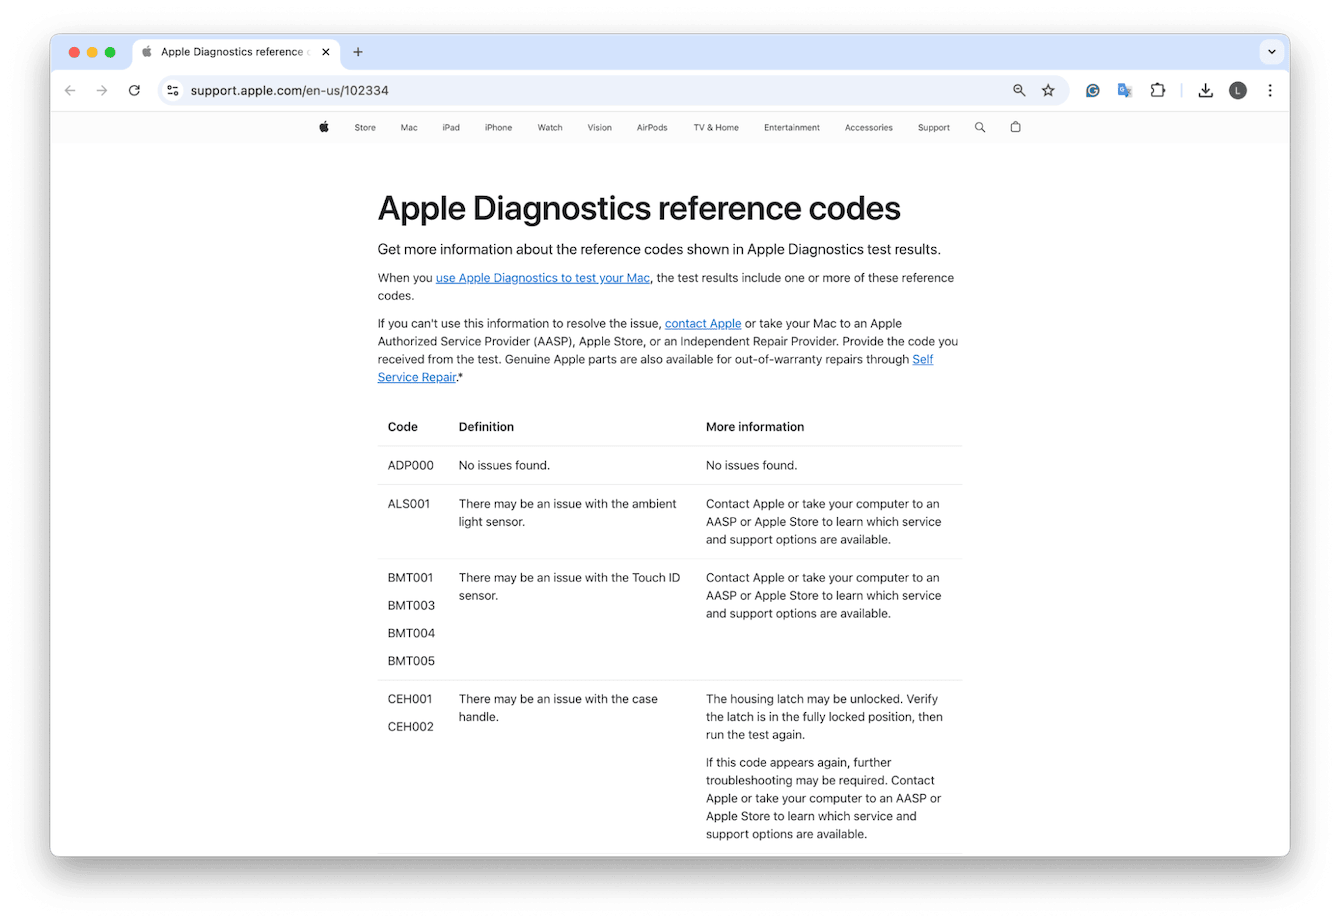Open the Google Translate extension icon
1340x923 pixels.
pos(1124,90)
